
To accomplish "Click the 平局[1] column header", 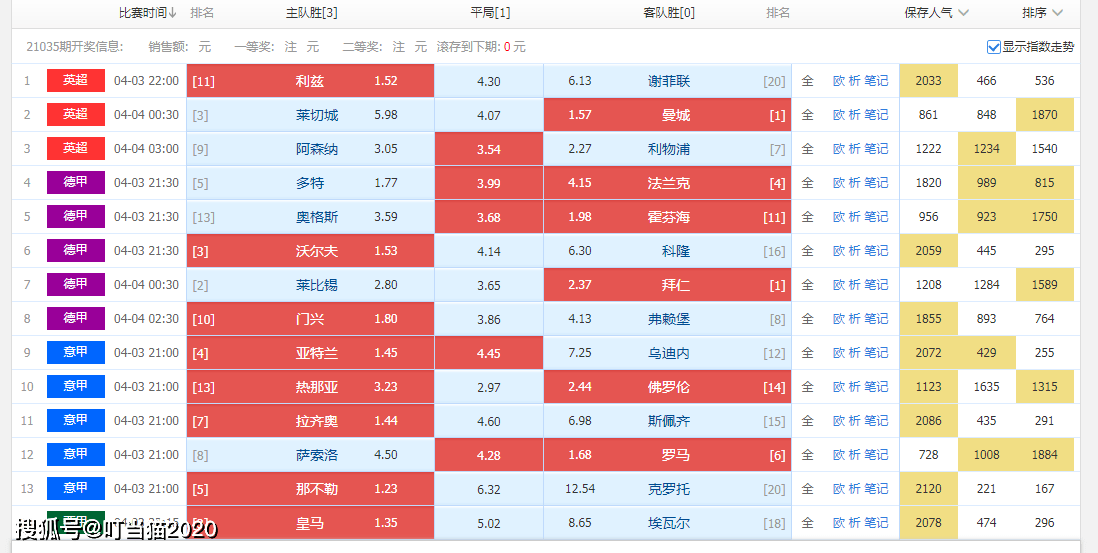I will [x=490, y=13].
